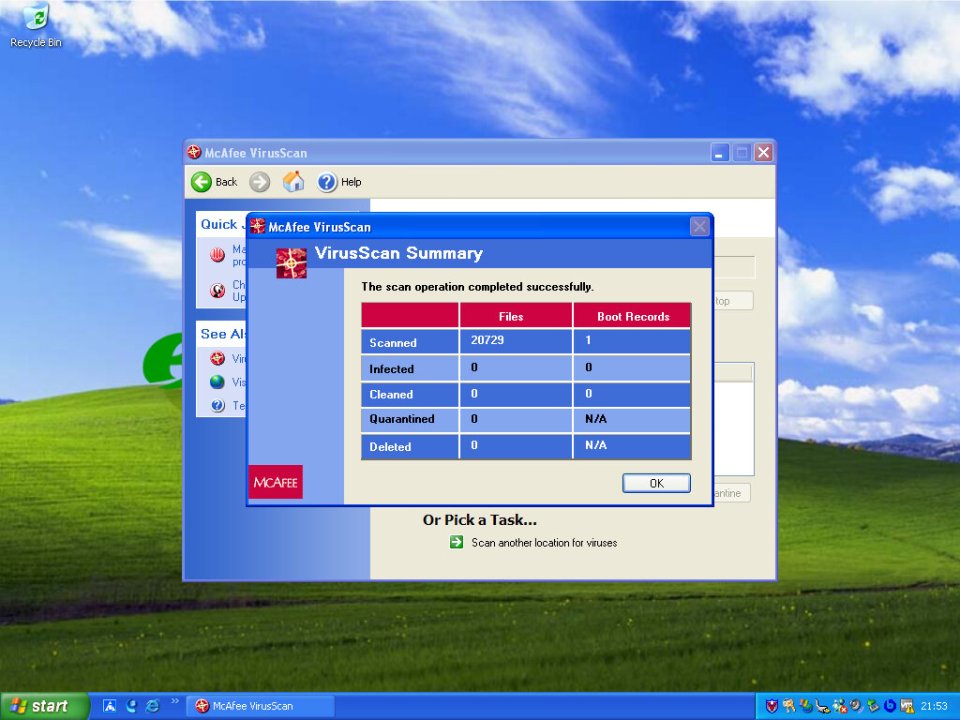Click the system clock showing 21:53
Screen dimensions: 960x720
[933, 706]
